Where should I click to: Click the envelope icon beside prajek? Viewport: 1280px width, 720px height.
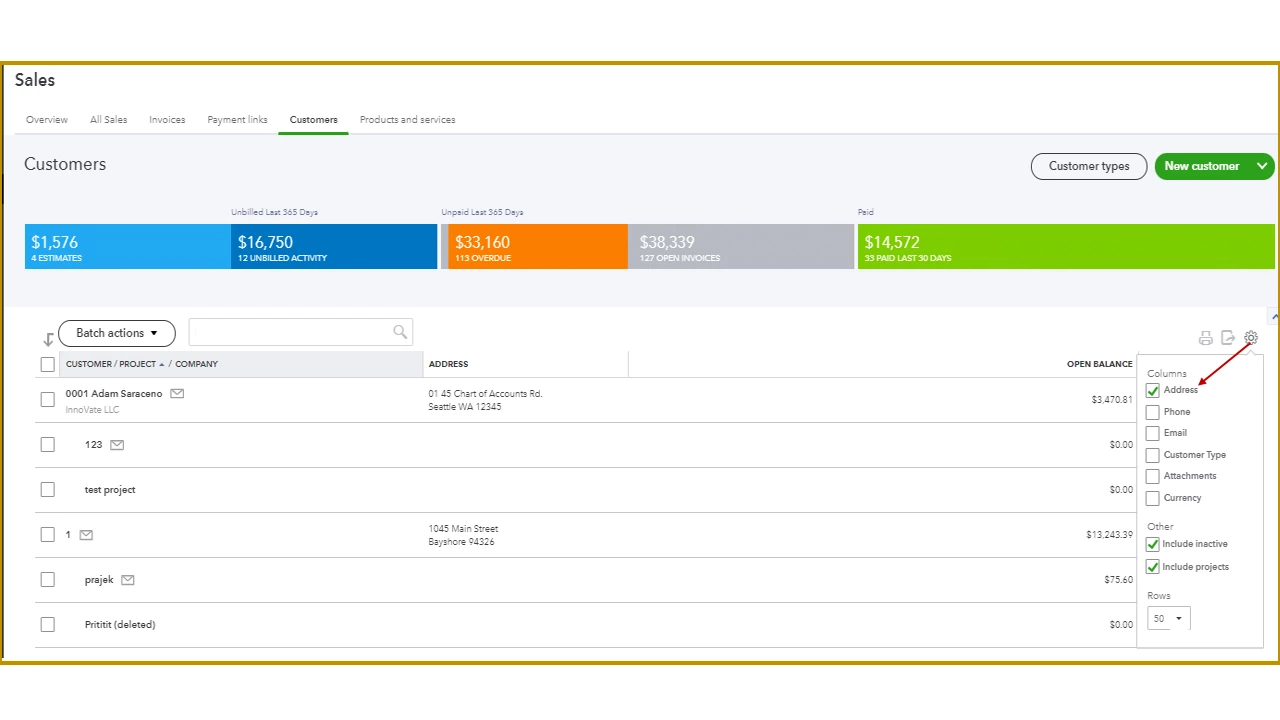click(128, 580)
